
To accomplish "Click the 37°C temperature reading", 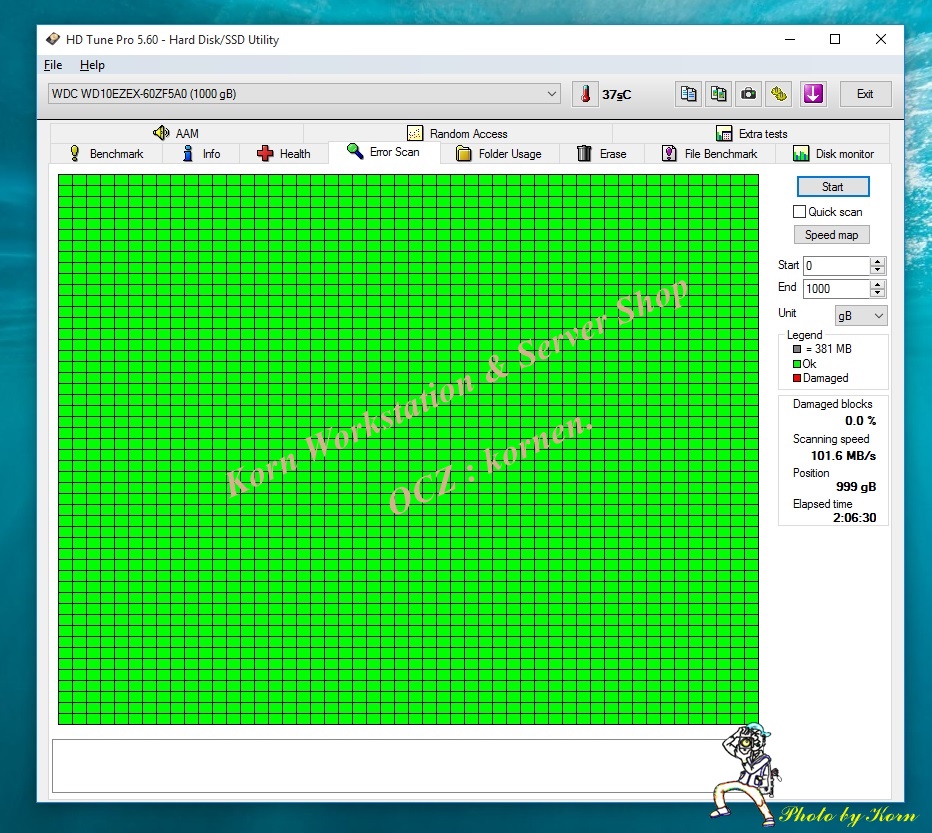I will pyautogui.click(x=616, y=95).
